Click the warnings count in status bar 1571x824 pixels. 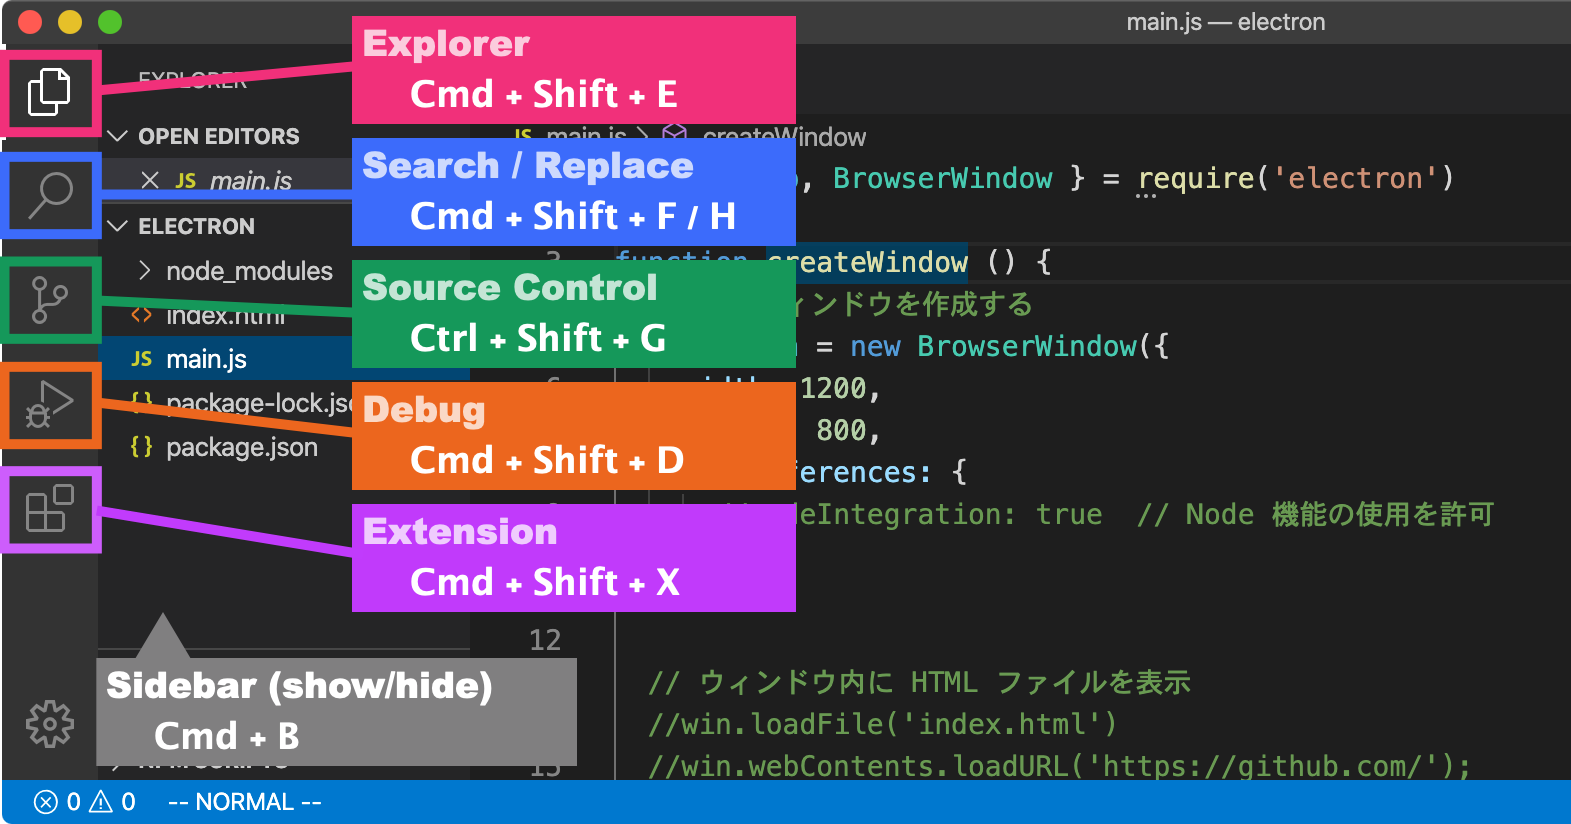tap(113, 802)
